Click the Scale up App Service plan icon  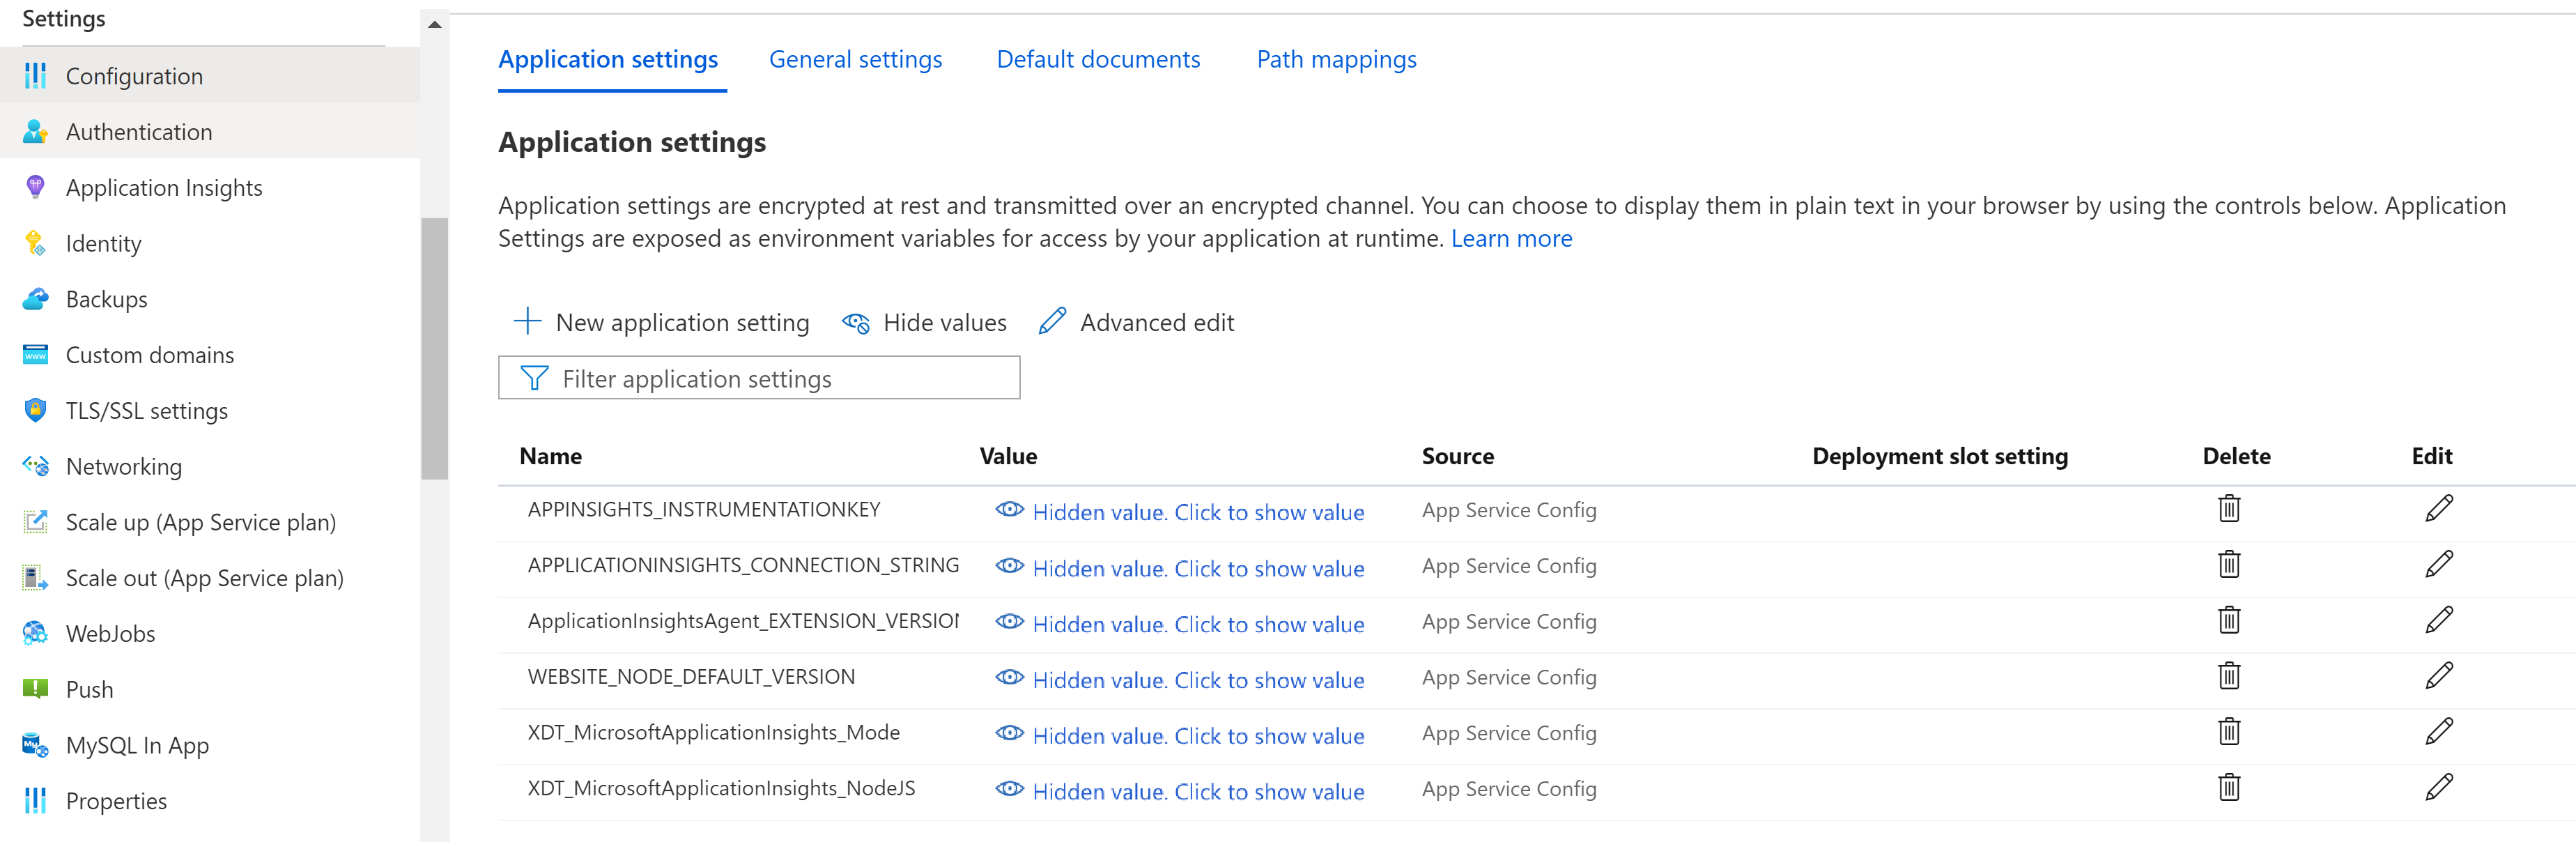33,521
